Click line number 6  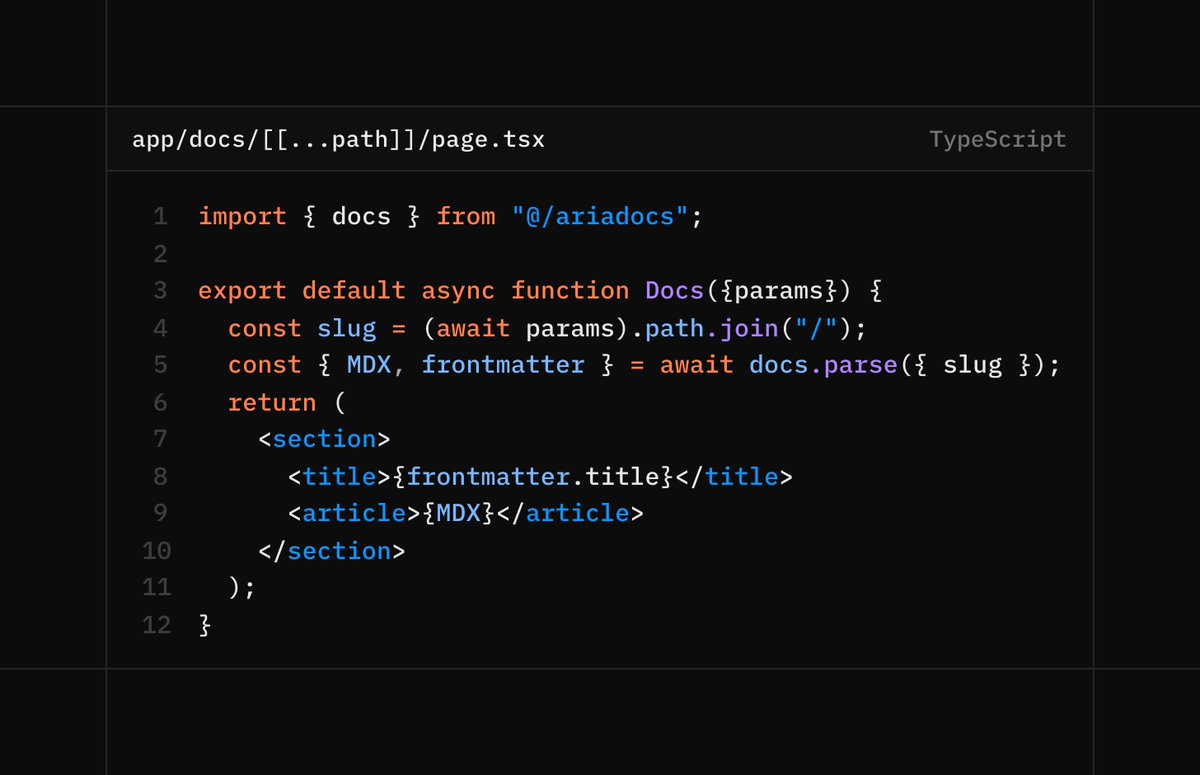pyautogui.click(x=160, y=402)
